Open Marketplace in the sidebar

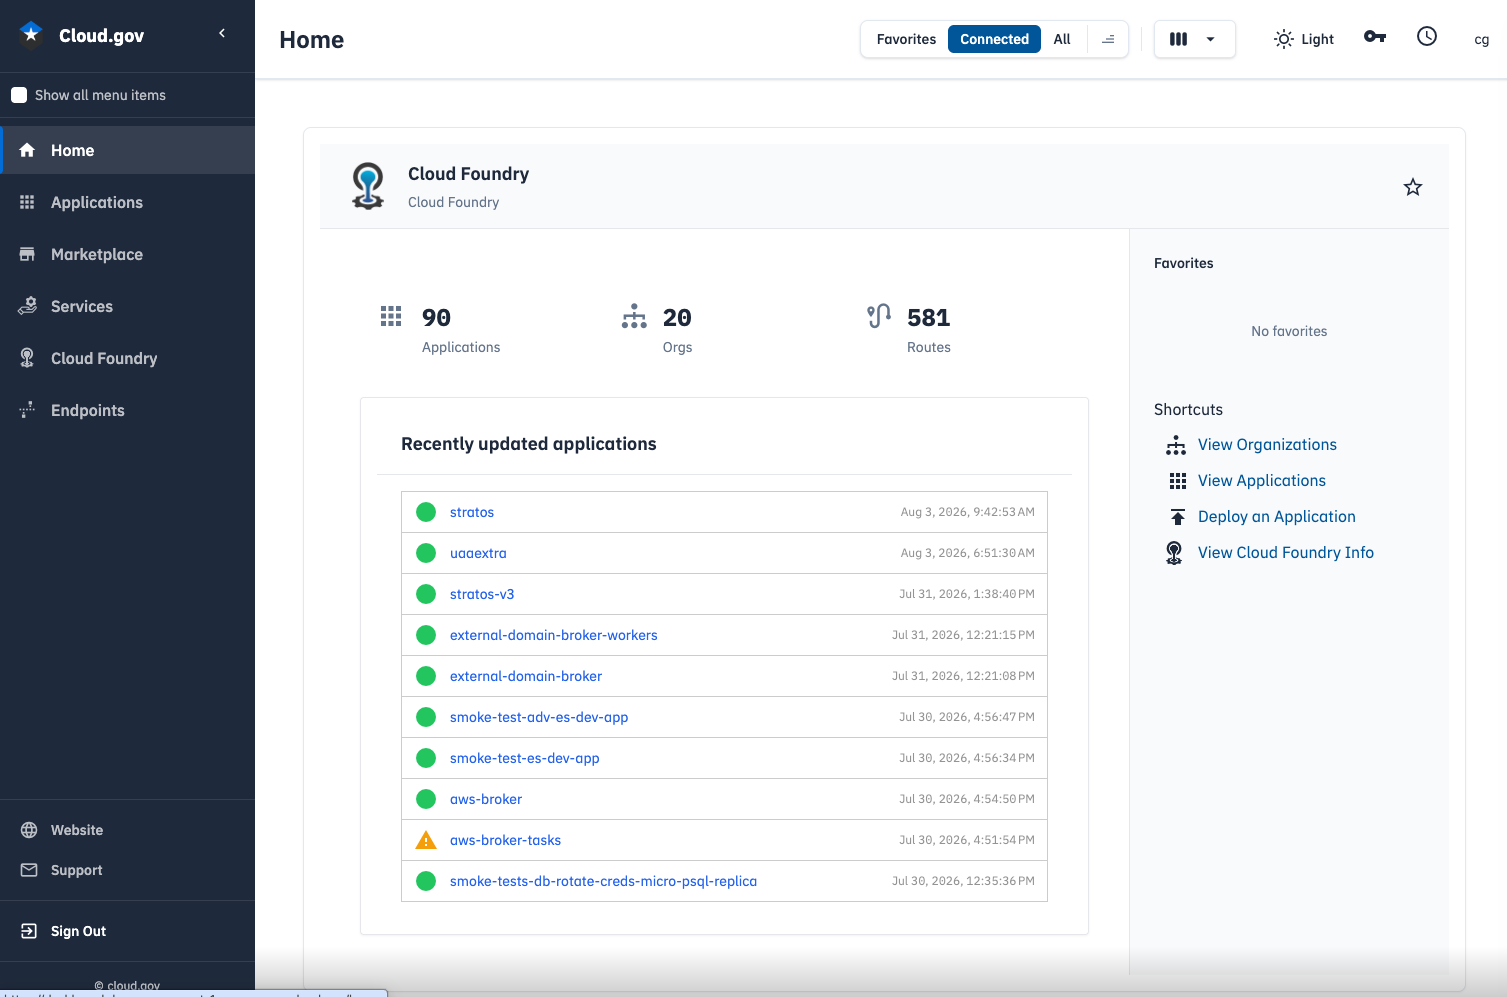click(128, 254)
